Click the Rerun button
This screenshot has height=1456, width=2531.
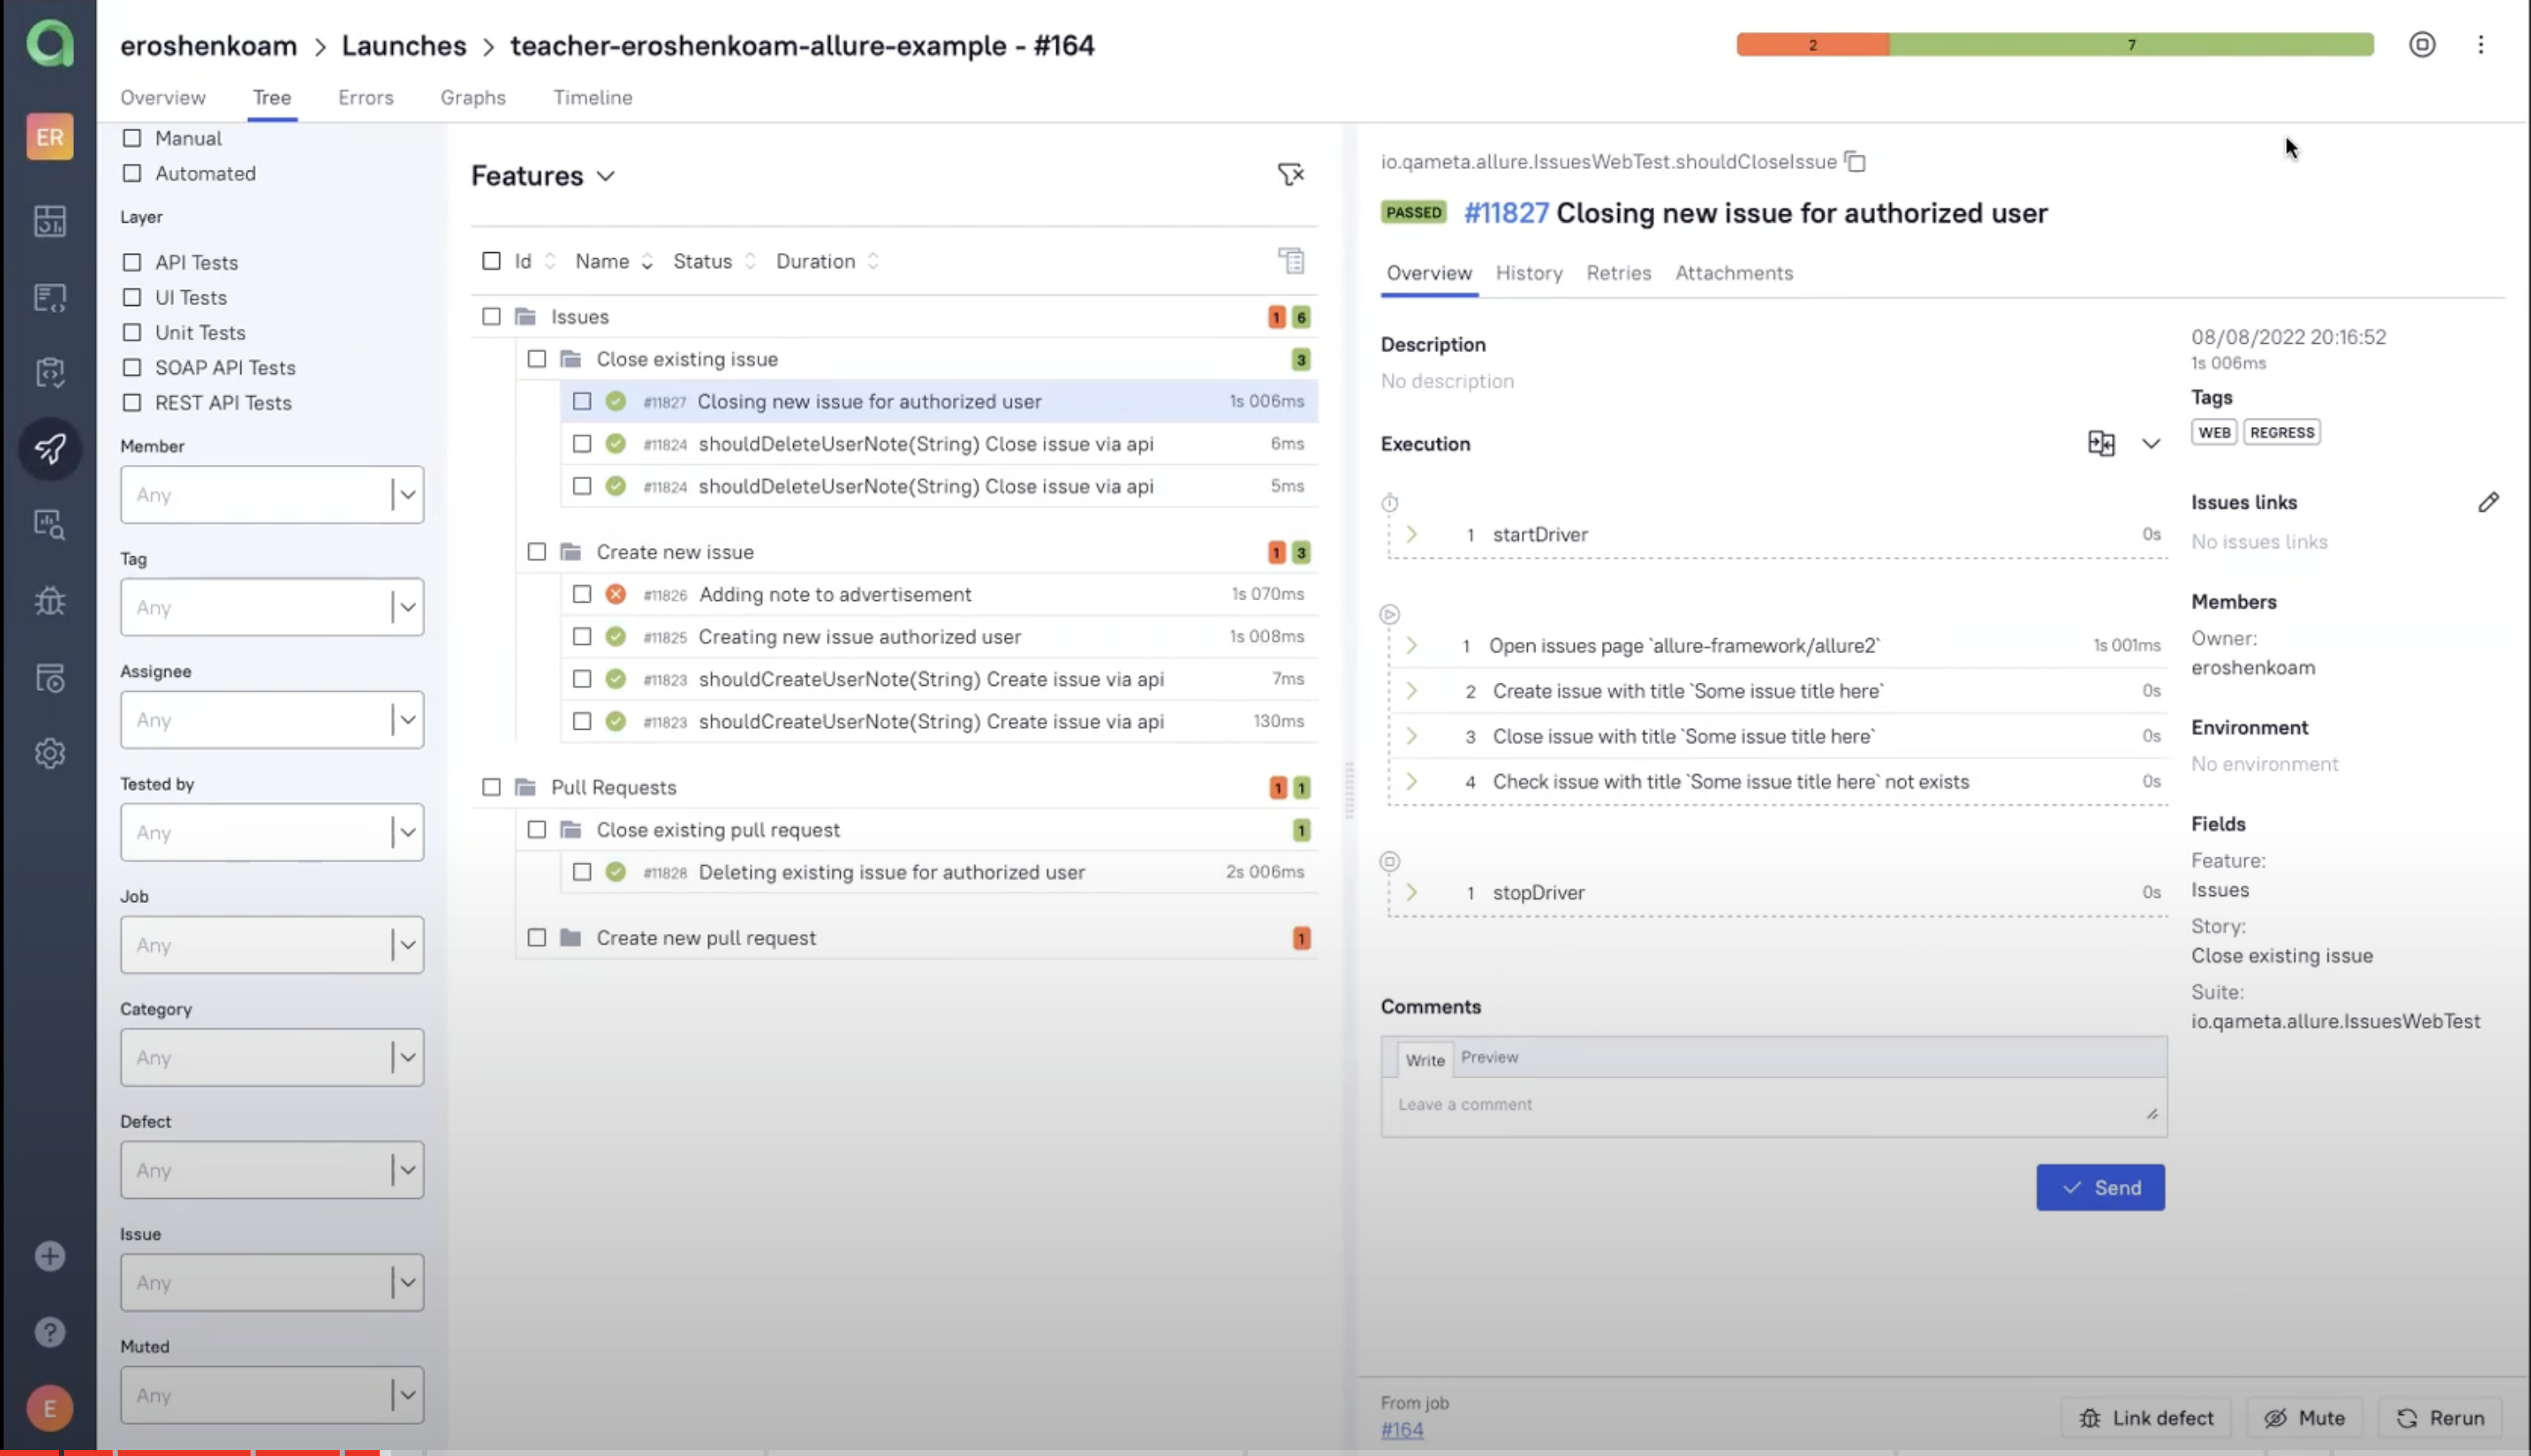pos(2440,1417)
